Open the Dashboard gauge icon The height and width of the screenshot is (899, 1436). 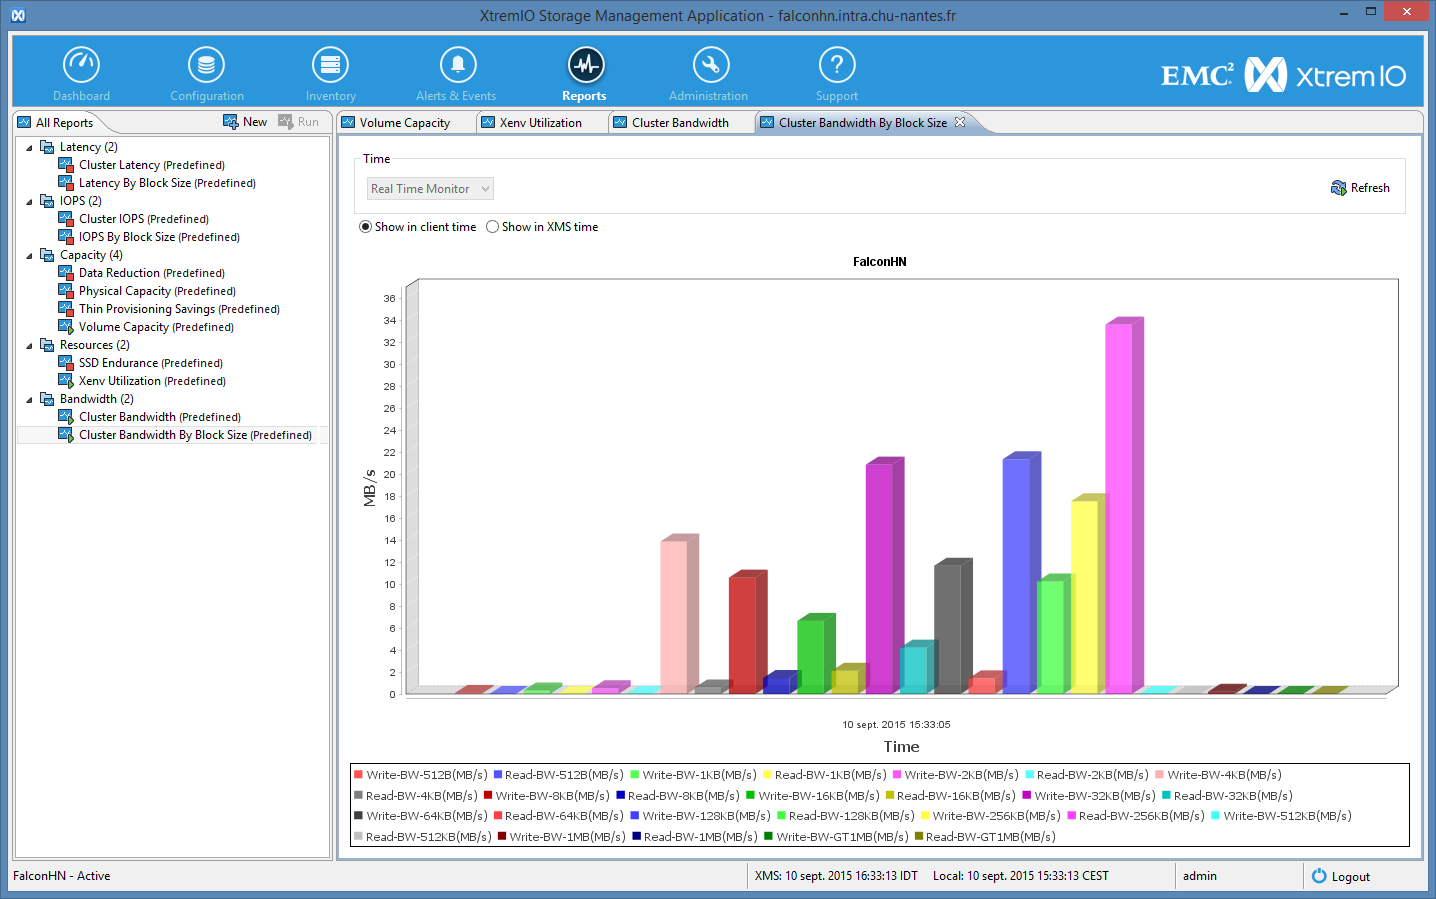(x=81, y=65)
